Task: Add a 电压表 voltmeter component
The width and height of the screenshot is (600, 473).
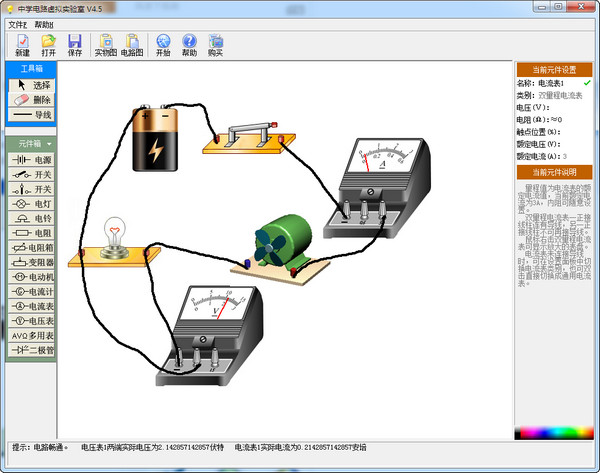Action: coord(31,321)
